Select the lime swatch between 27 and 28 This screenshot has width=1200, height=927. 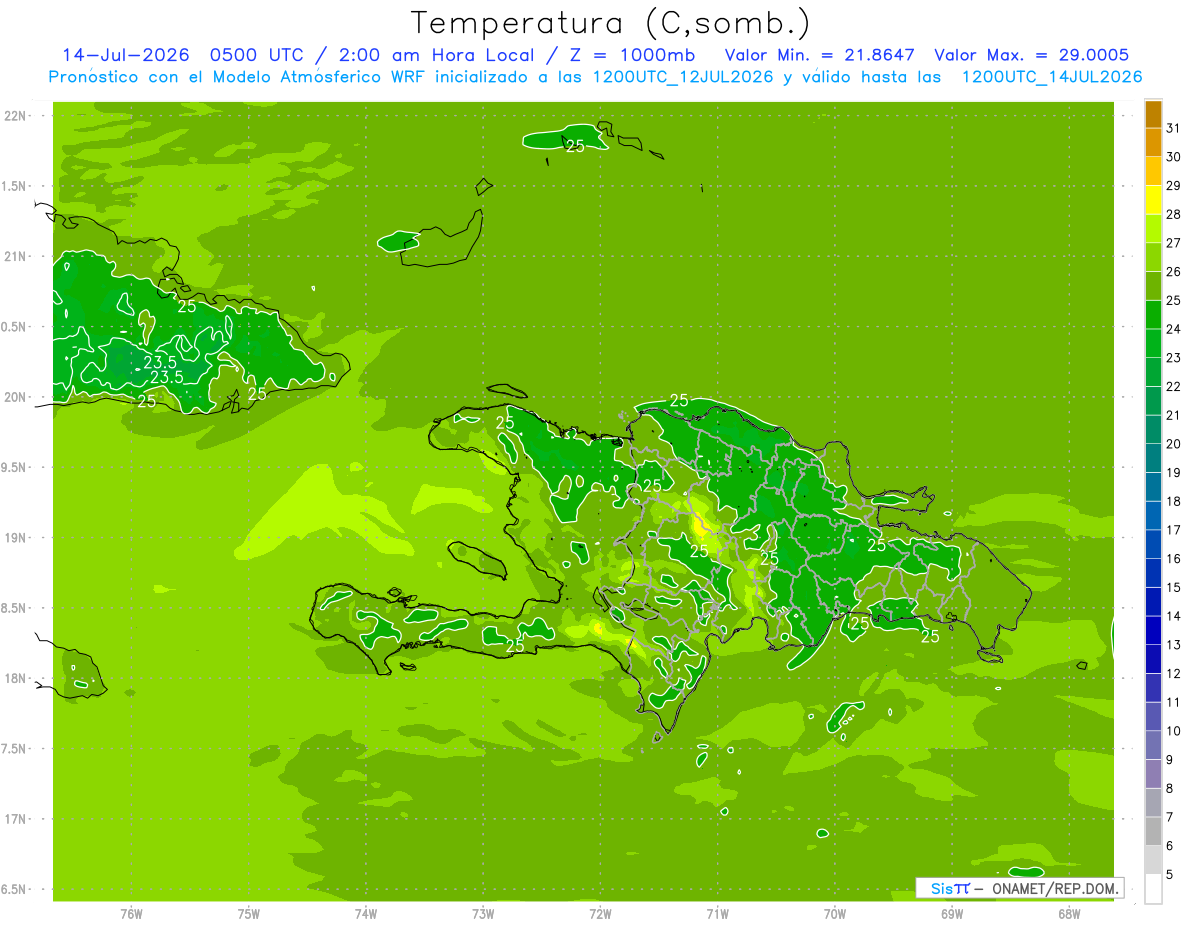1153,228
